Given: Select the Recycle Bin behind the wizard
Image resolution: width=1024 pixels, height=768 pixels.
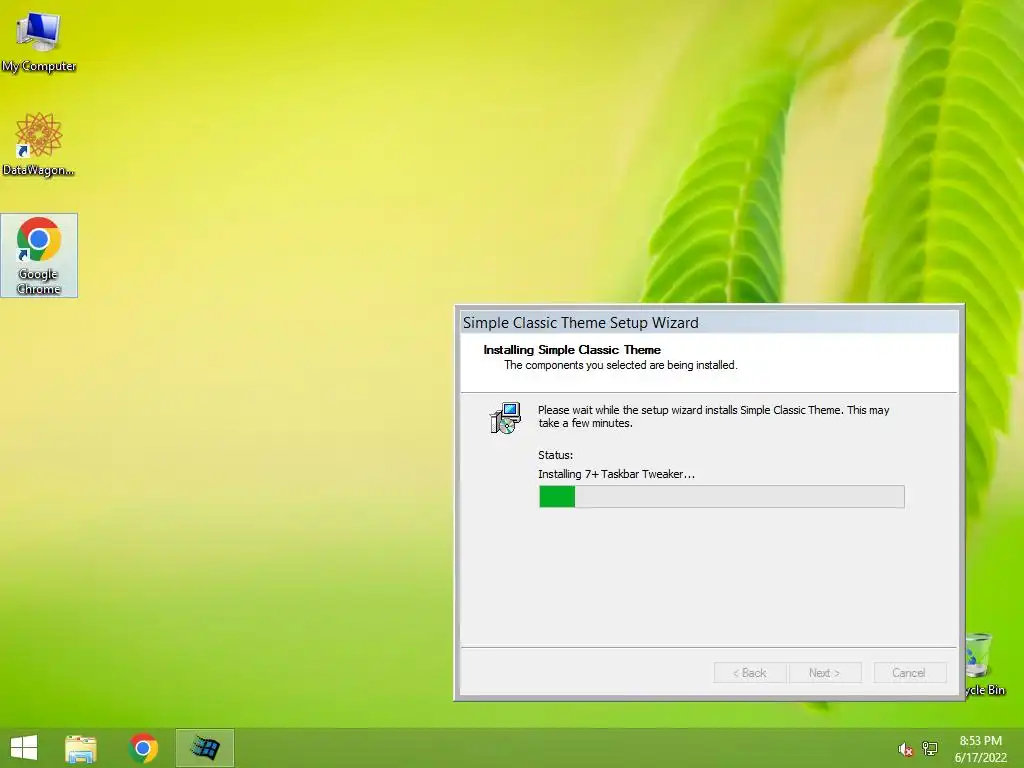Looking at the screenshot, I should 984,664.
